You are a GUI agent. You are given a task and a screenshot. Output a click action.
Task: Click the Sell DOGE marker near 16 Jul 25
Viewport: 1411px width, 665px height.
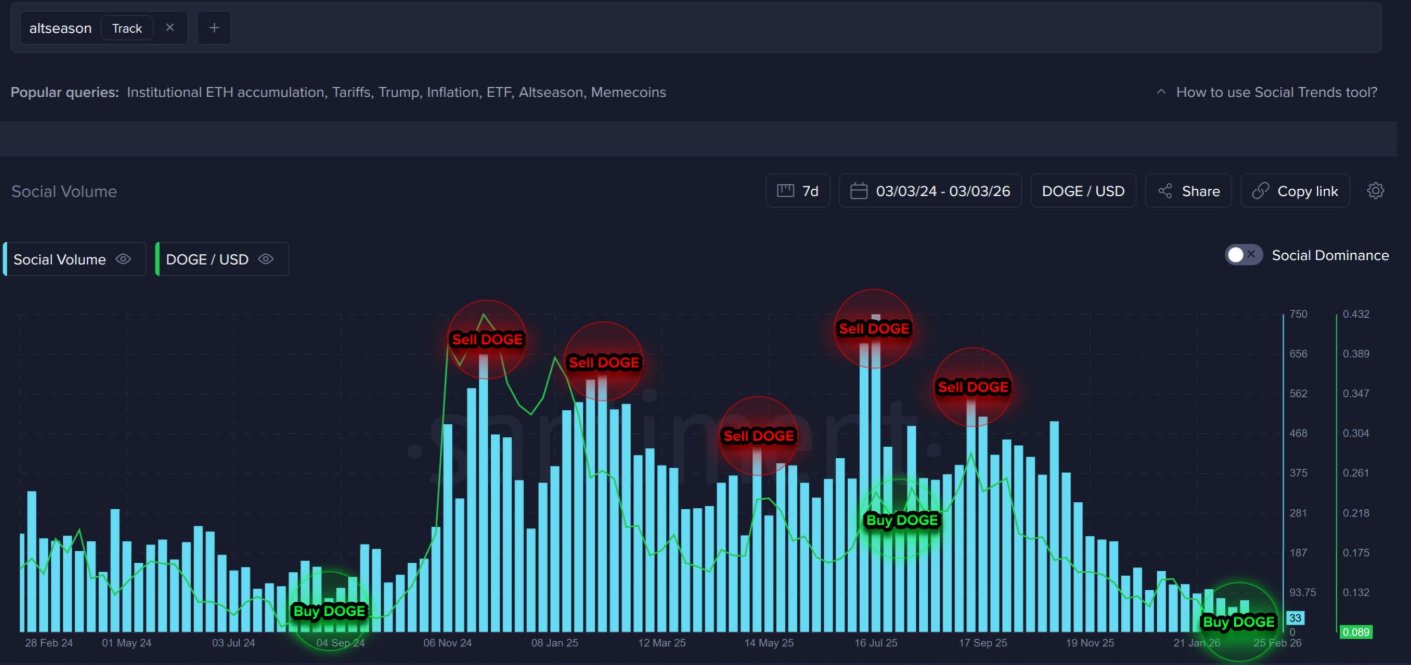pyautogui.click(x=874, y=328)
